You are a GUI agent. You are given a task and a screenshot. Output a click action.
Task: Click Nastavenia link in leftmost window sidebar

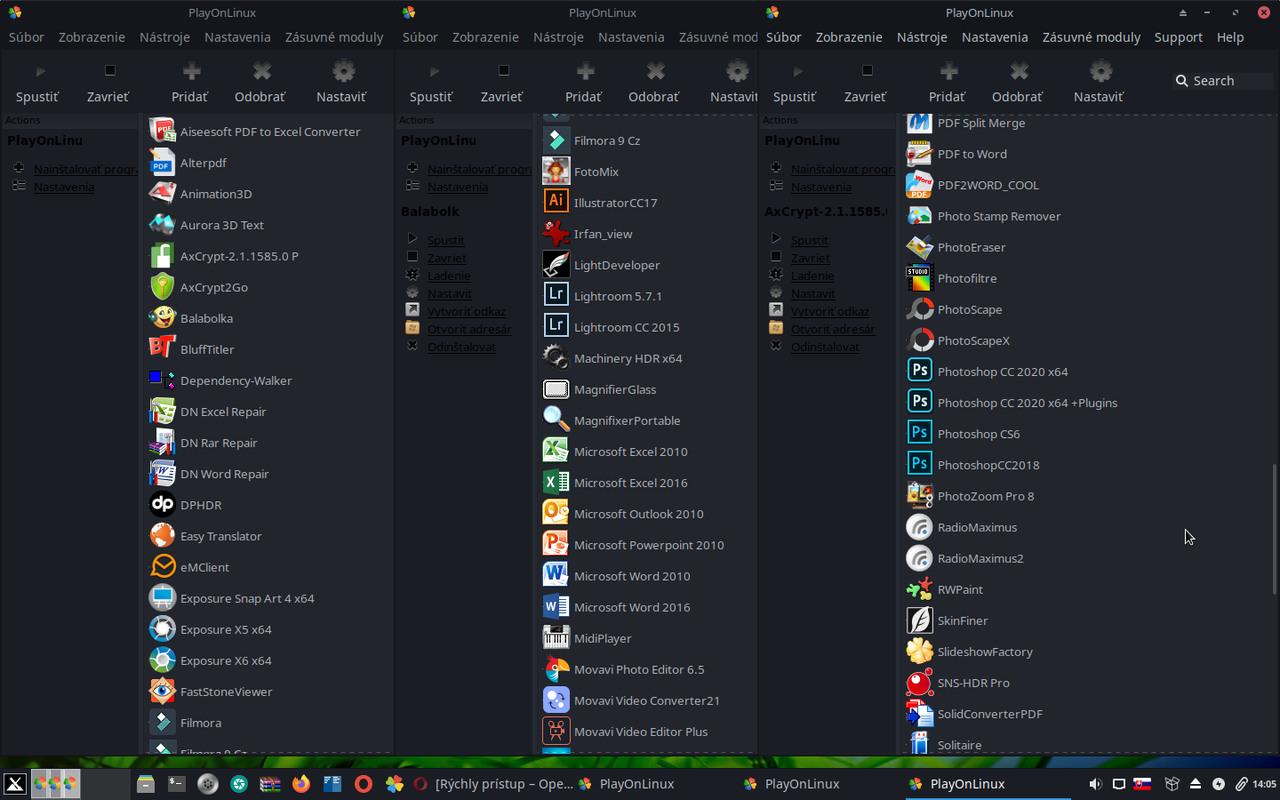click(x=64, y=187)
